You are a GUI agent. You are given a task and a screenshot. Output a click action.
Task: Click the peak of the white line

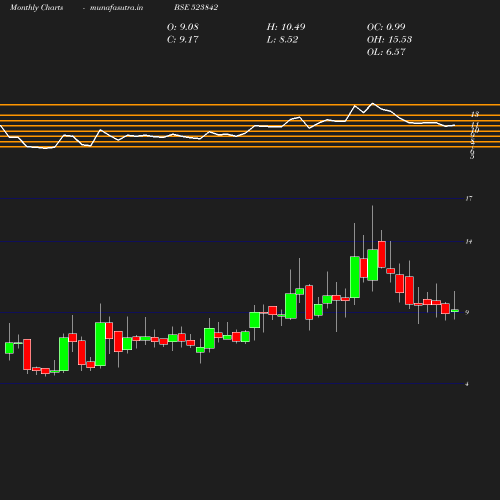372,103
